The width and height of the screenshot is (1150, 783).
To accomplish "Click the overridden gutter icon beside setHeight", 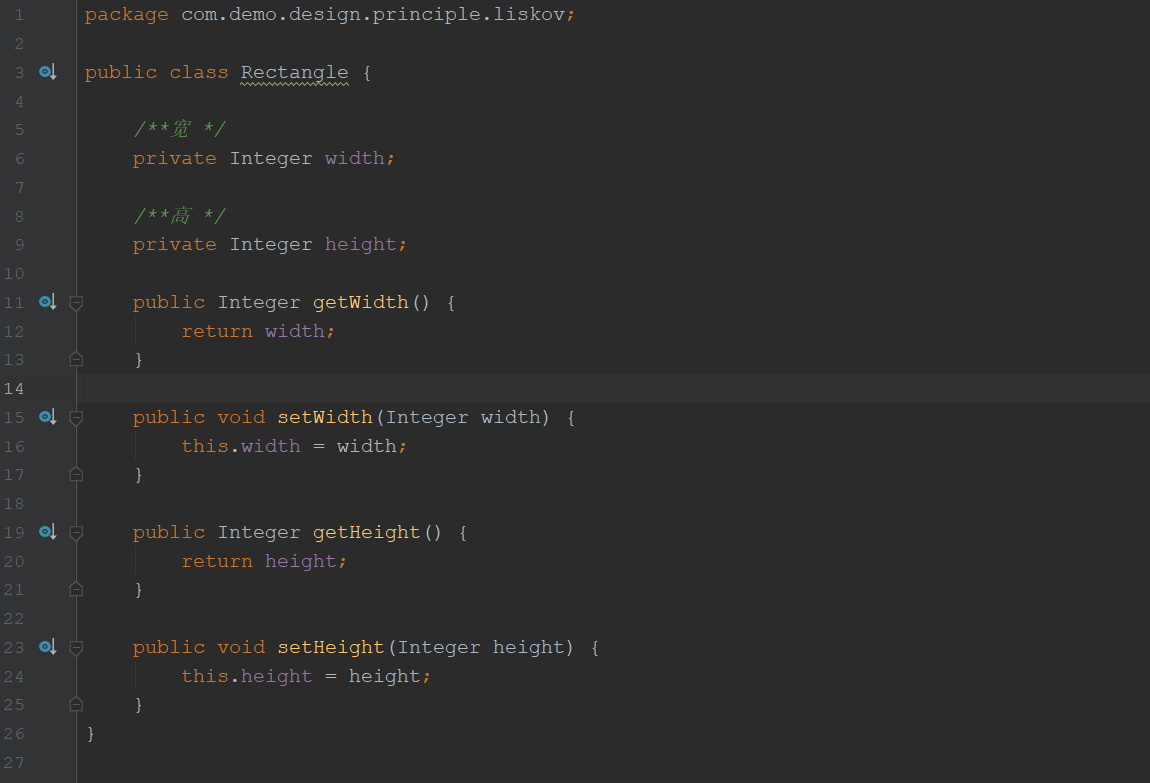I will tap(47, 647).
